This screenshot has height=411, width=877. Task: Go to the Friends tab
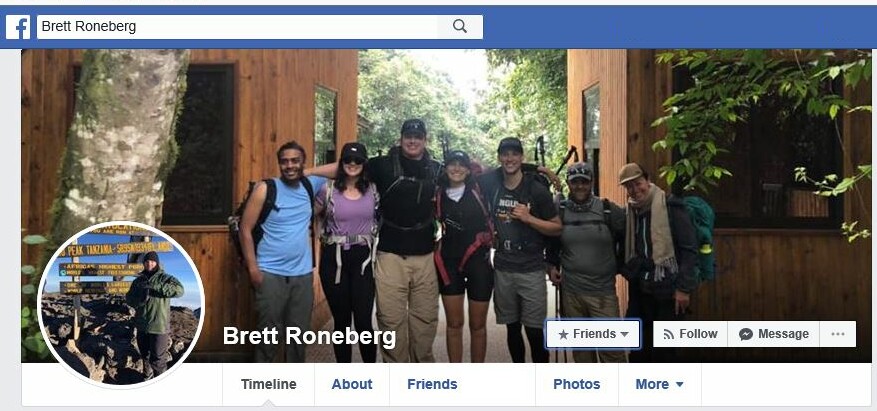[x=432, y=384]
